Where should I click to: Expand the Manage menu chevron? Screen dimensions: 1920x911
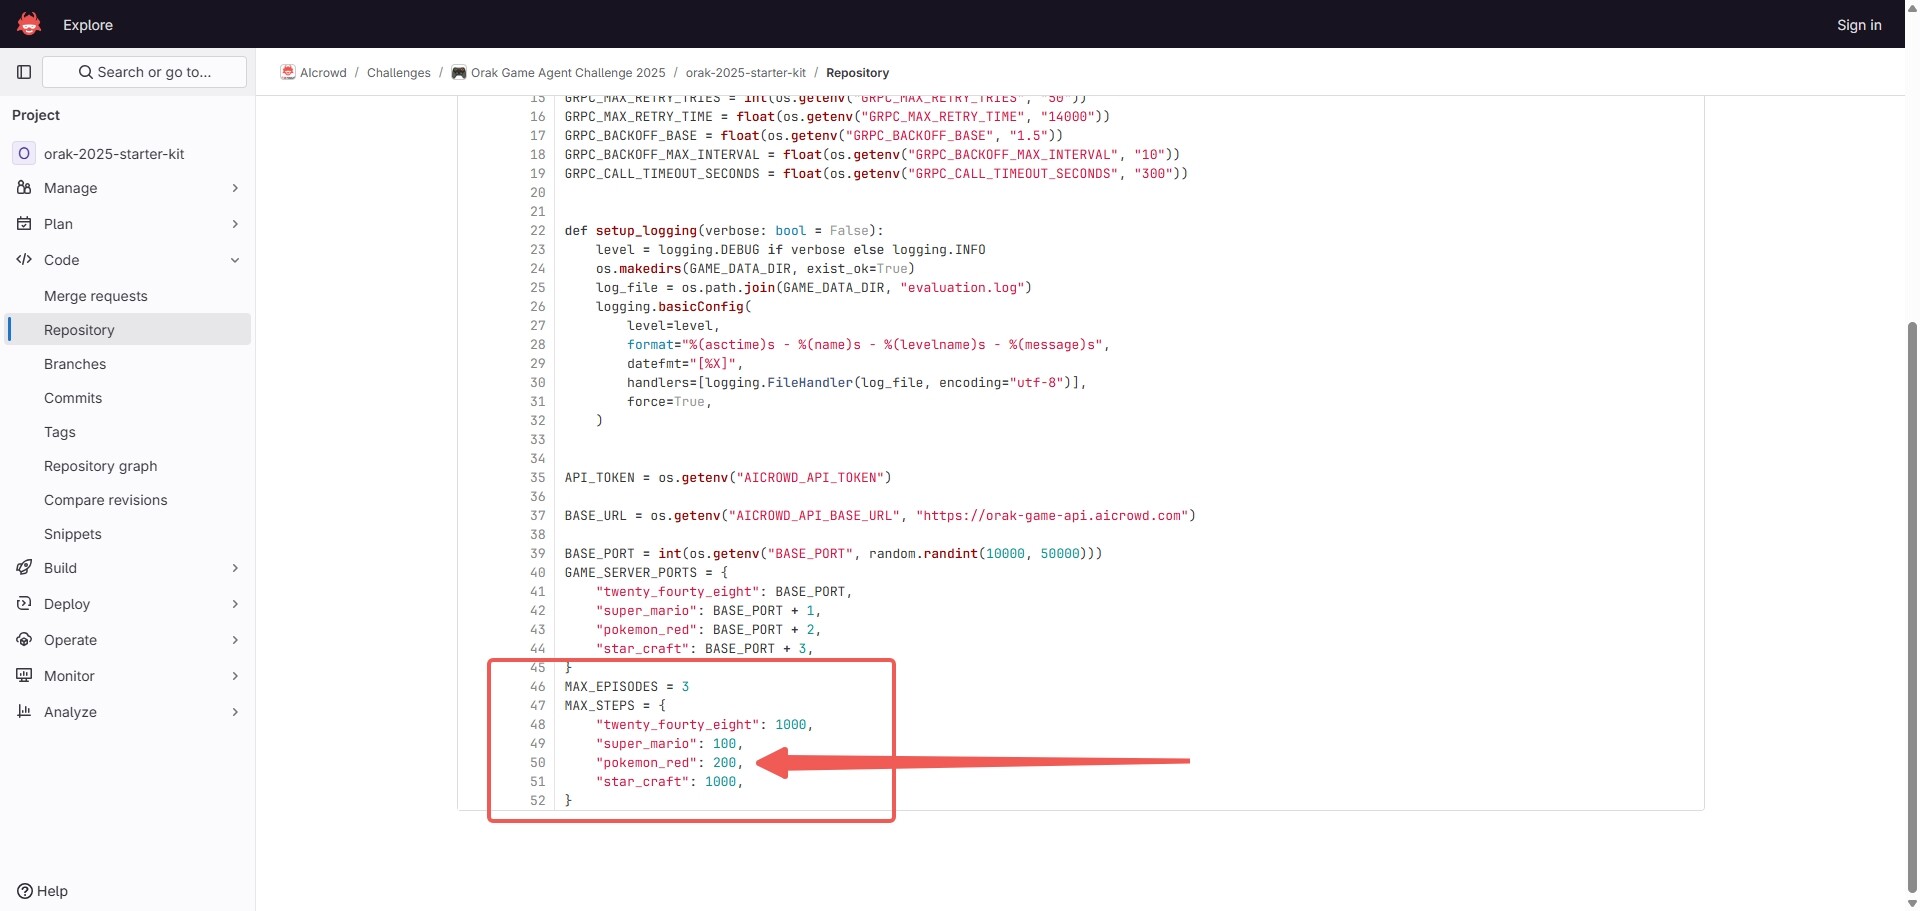(x=235, y=188)
